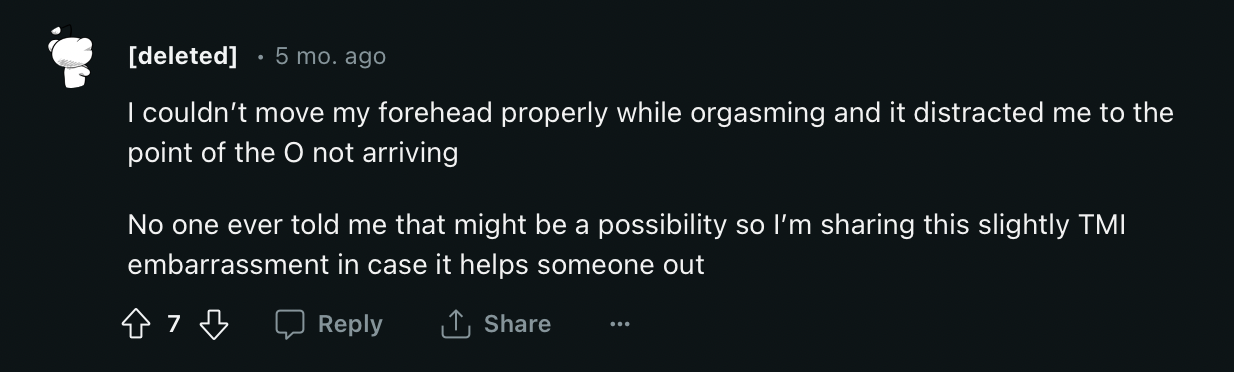
Task: Click the second paragraph mentioning TMI
Action: [627, 245]
